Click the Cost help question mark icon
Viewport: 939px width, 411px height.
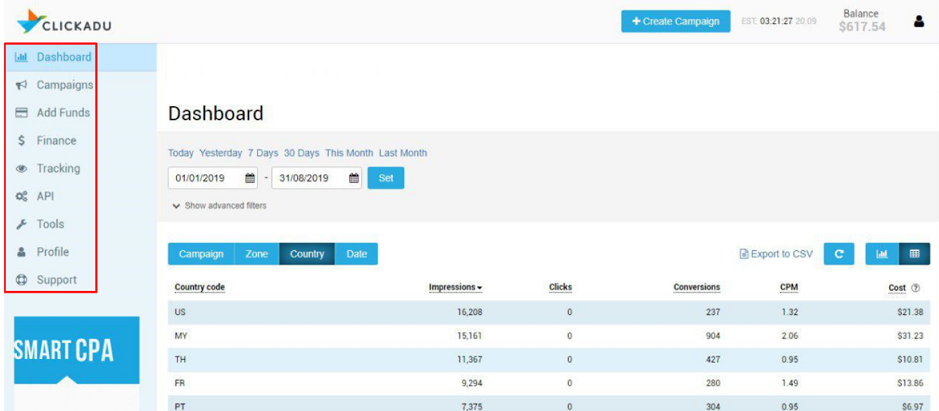[x=915, y=288]
